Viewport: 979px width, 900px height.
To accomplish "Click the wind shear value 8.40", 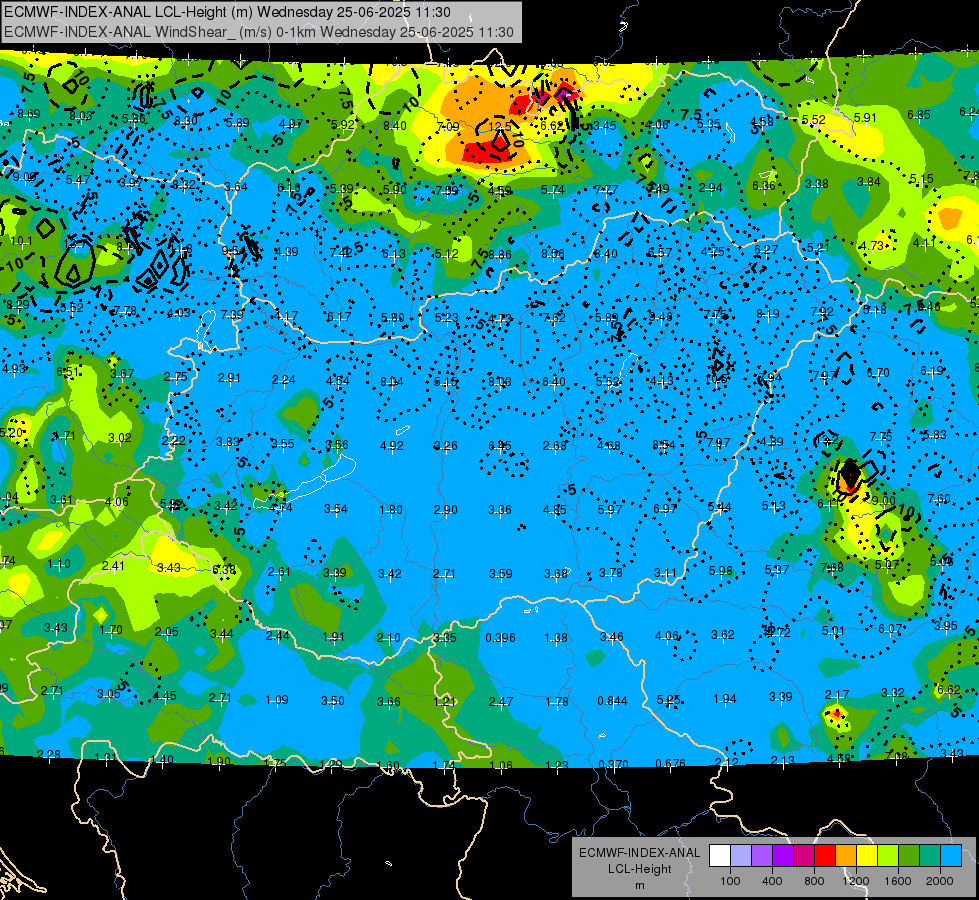I will 395,126.
